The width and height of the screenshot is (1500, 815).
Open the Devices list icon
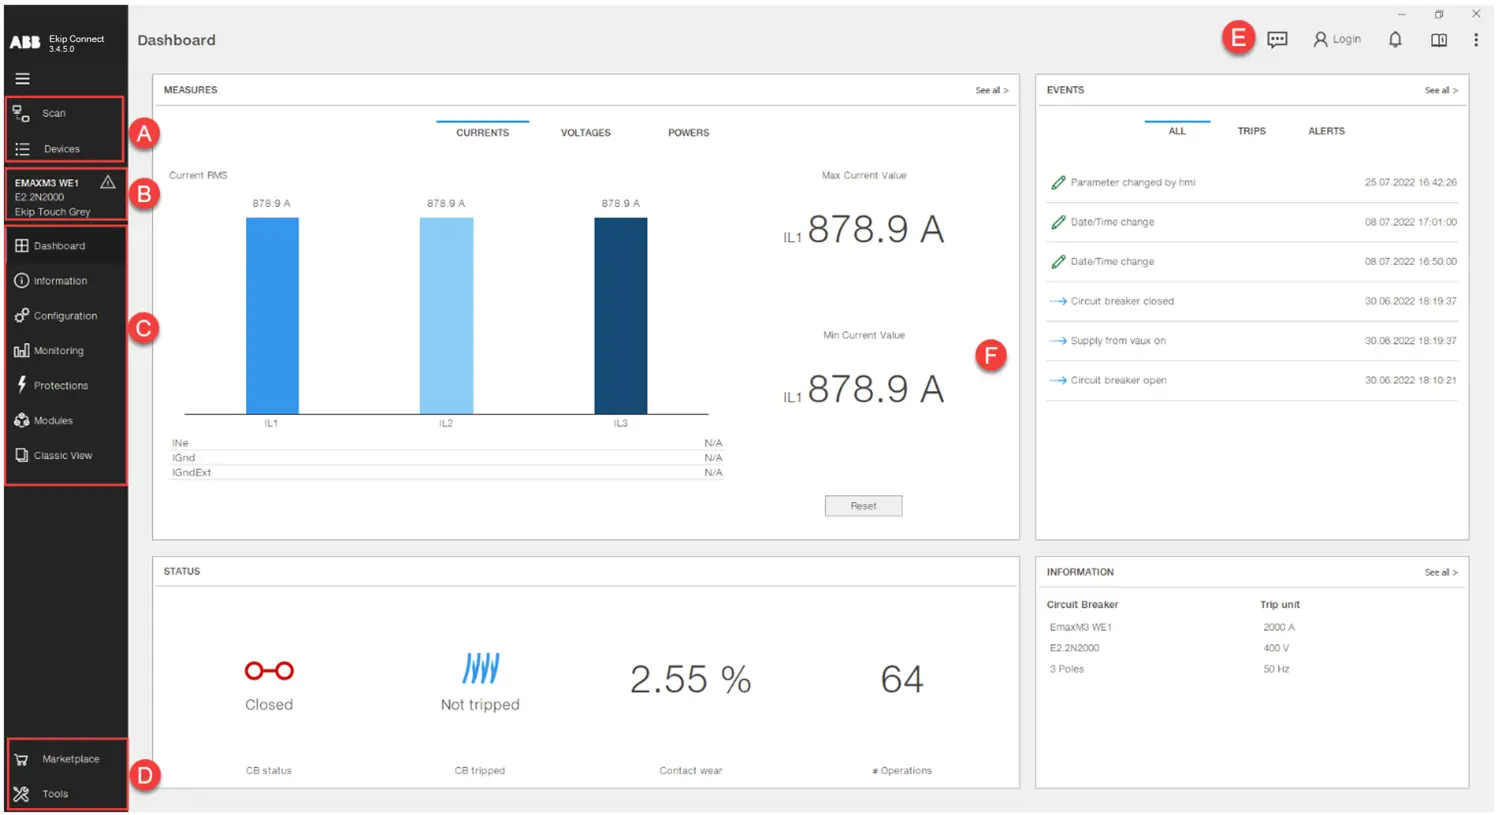22,149
